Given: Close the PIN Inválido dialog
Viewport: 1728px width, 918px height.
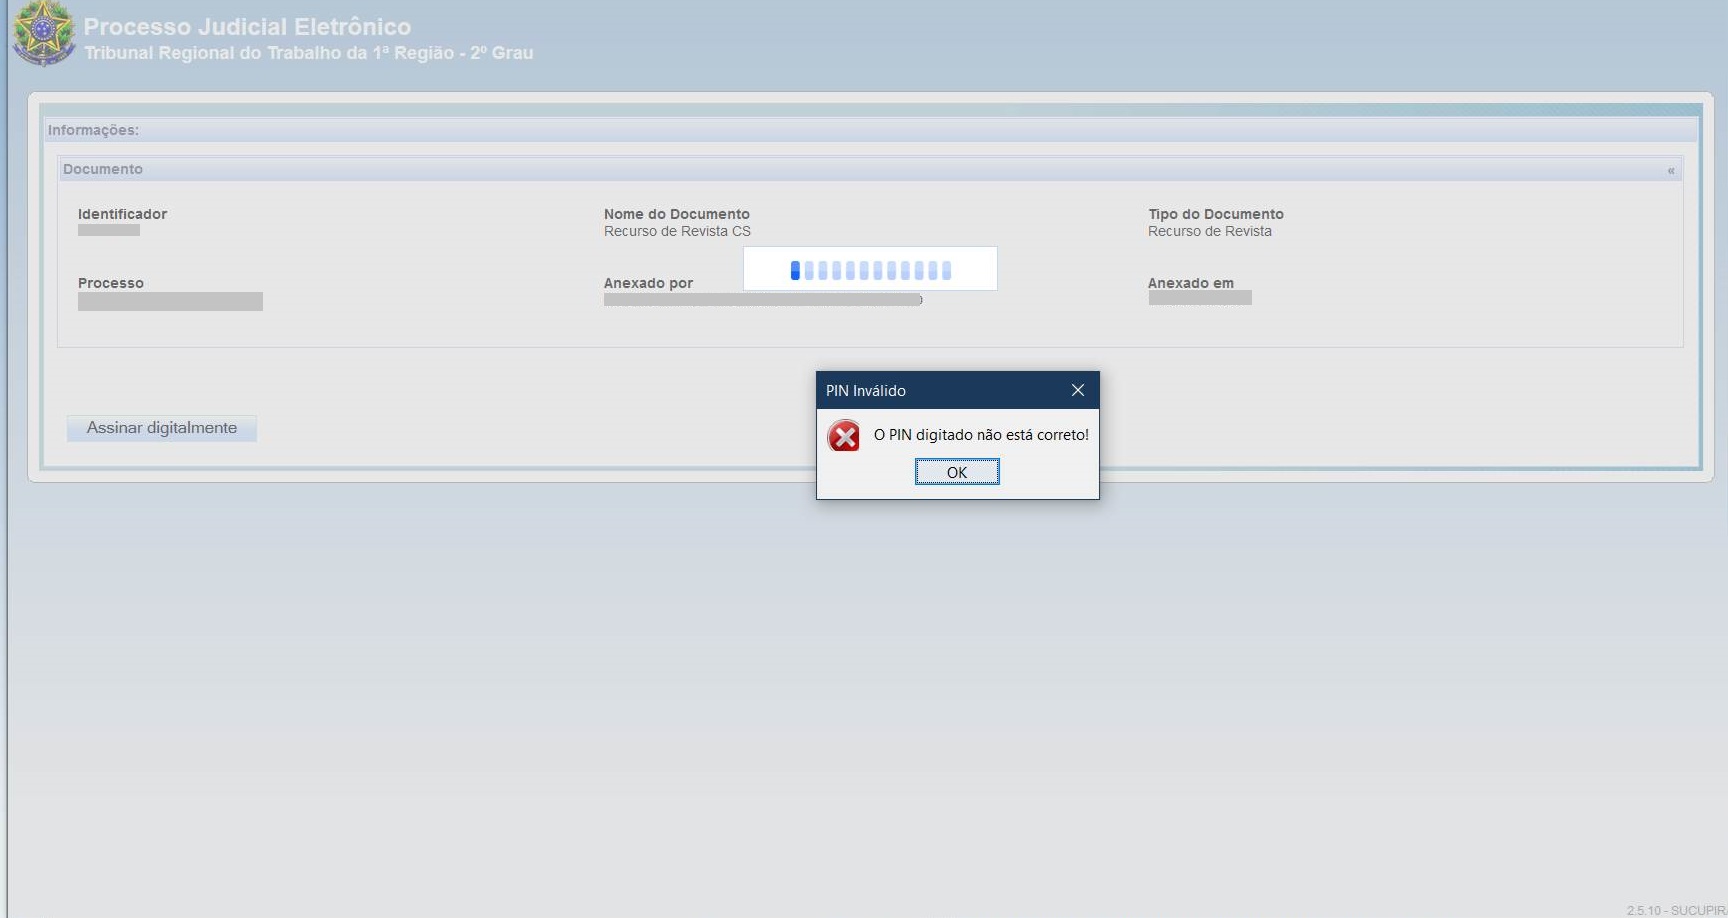Looking at the screenshot, I should tap(1077, 390).
